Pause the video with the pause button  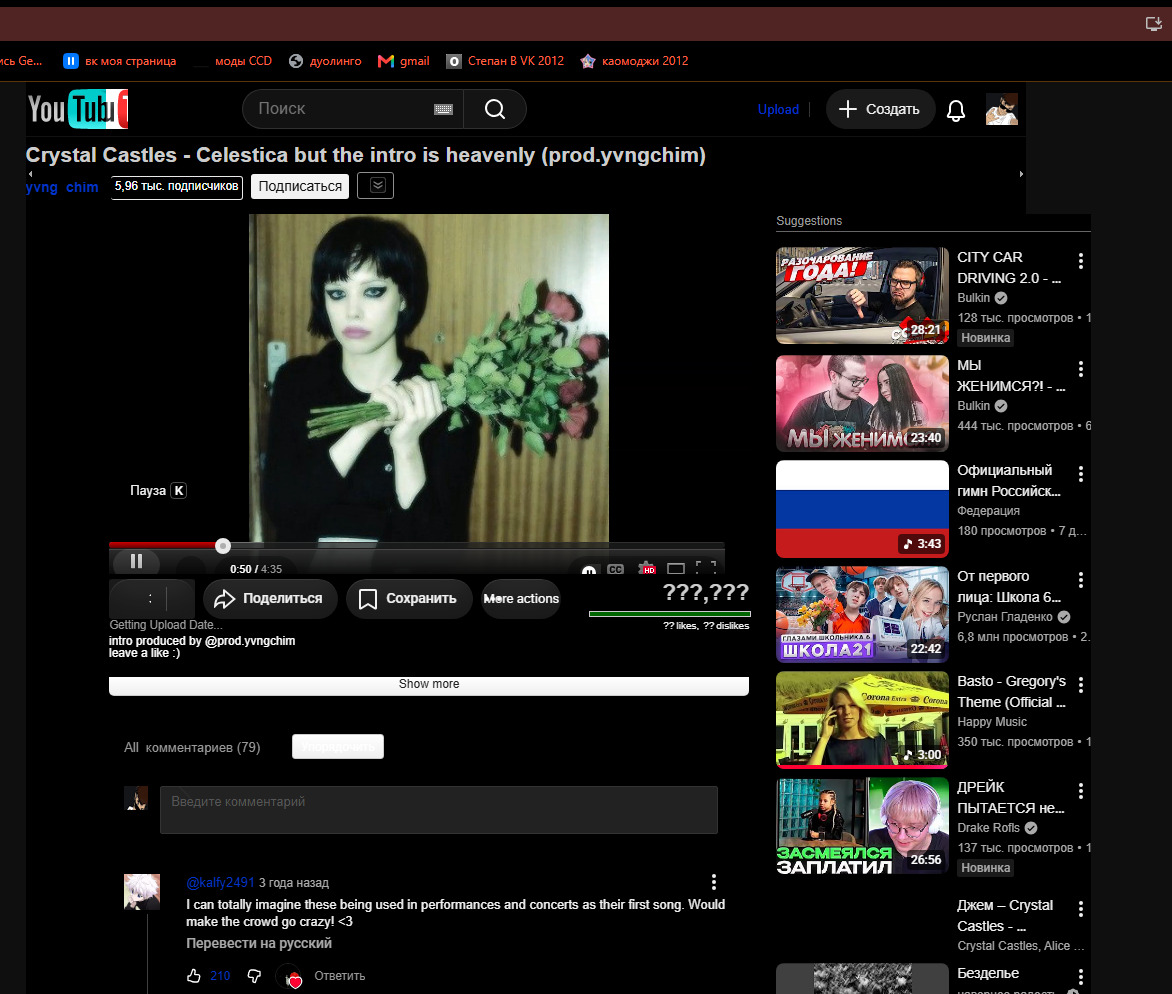click(136, 561)
